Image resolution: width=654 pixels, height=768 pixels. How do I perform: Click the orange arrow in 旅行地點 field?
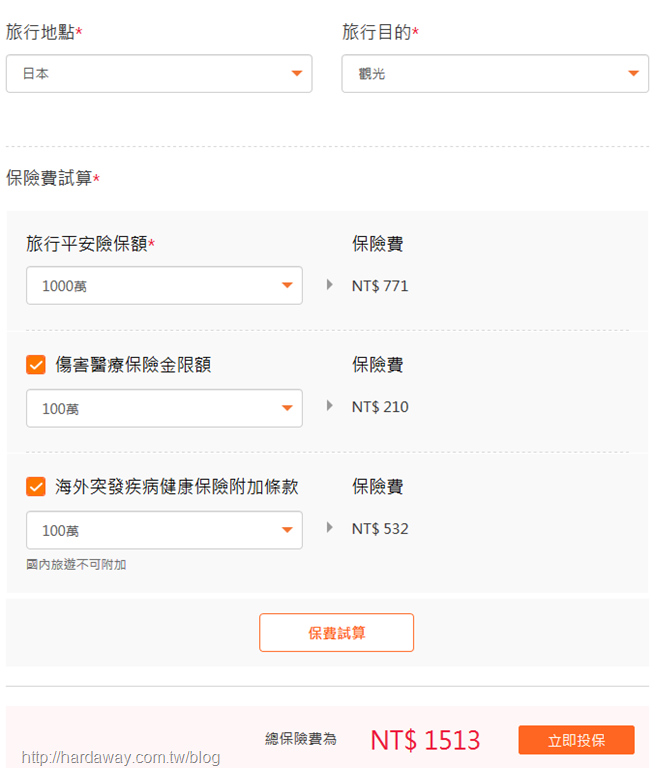pyautogui.click(x=296, y=73)
